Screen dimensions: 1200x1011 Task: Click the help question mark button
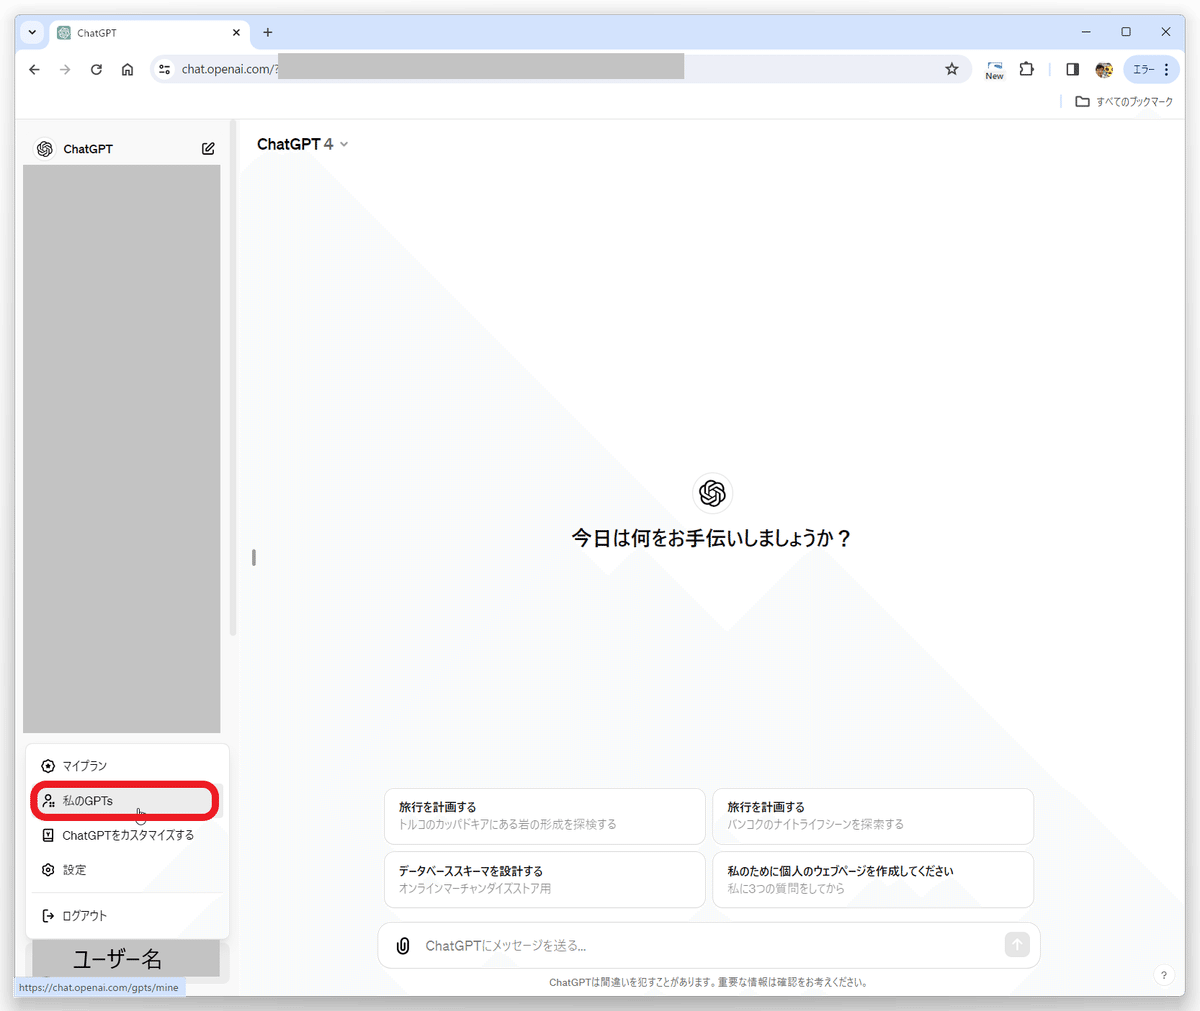[1164, 975]
